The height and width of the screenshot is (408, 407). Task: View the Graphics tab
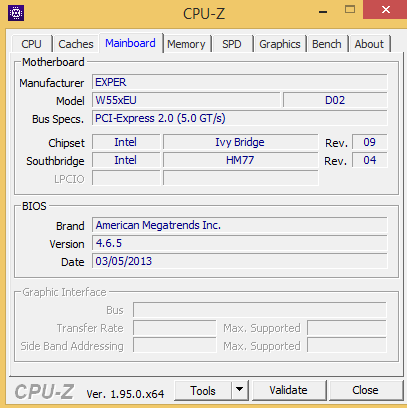[x=280, y=44]
